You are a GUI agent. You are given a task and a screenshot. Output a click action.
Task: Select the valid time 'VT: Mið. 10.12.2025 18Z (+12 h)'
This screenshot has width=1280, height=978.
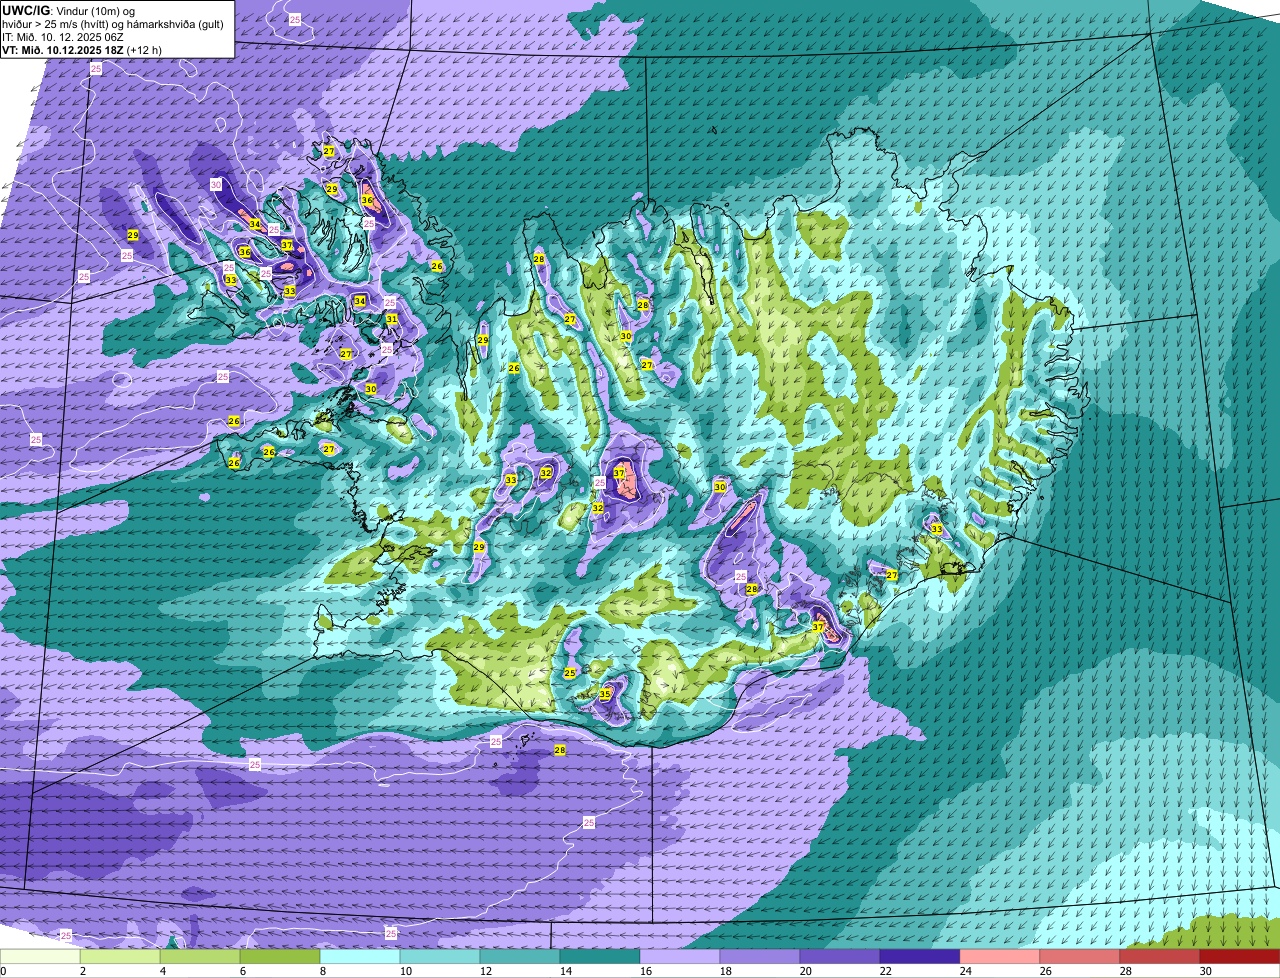(x=82, y=49)
